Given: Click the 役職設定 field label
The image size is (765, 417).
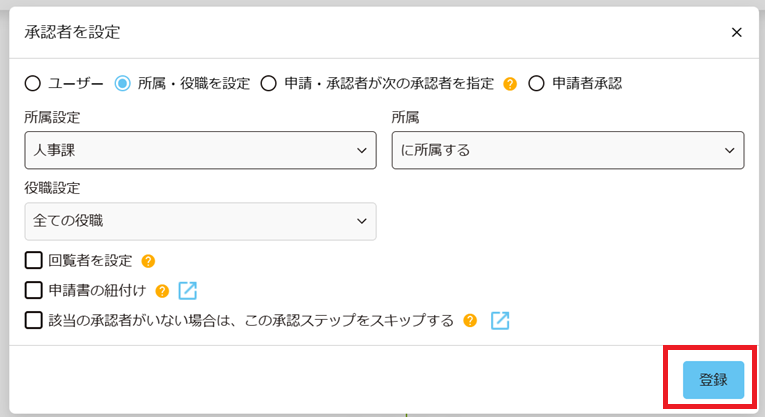Looking at the screenshot, I should (52, 188).
